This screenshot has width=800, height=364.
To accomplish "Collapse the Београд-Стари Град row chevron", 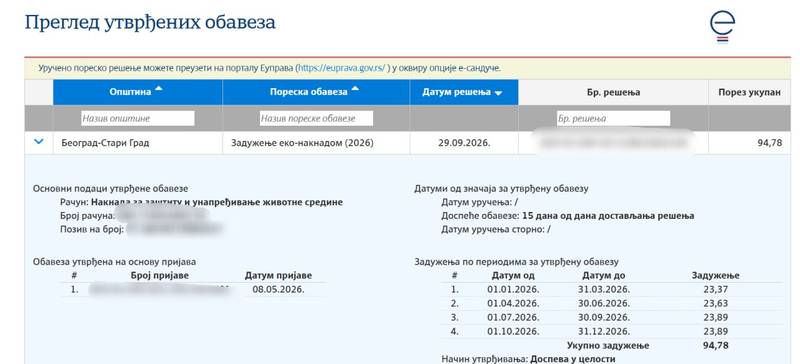I will 38,142.
